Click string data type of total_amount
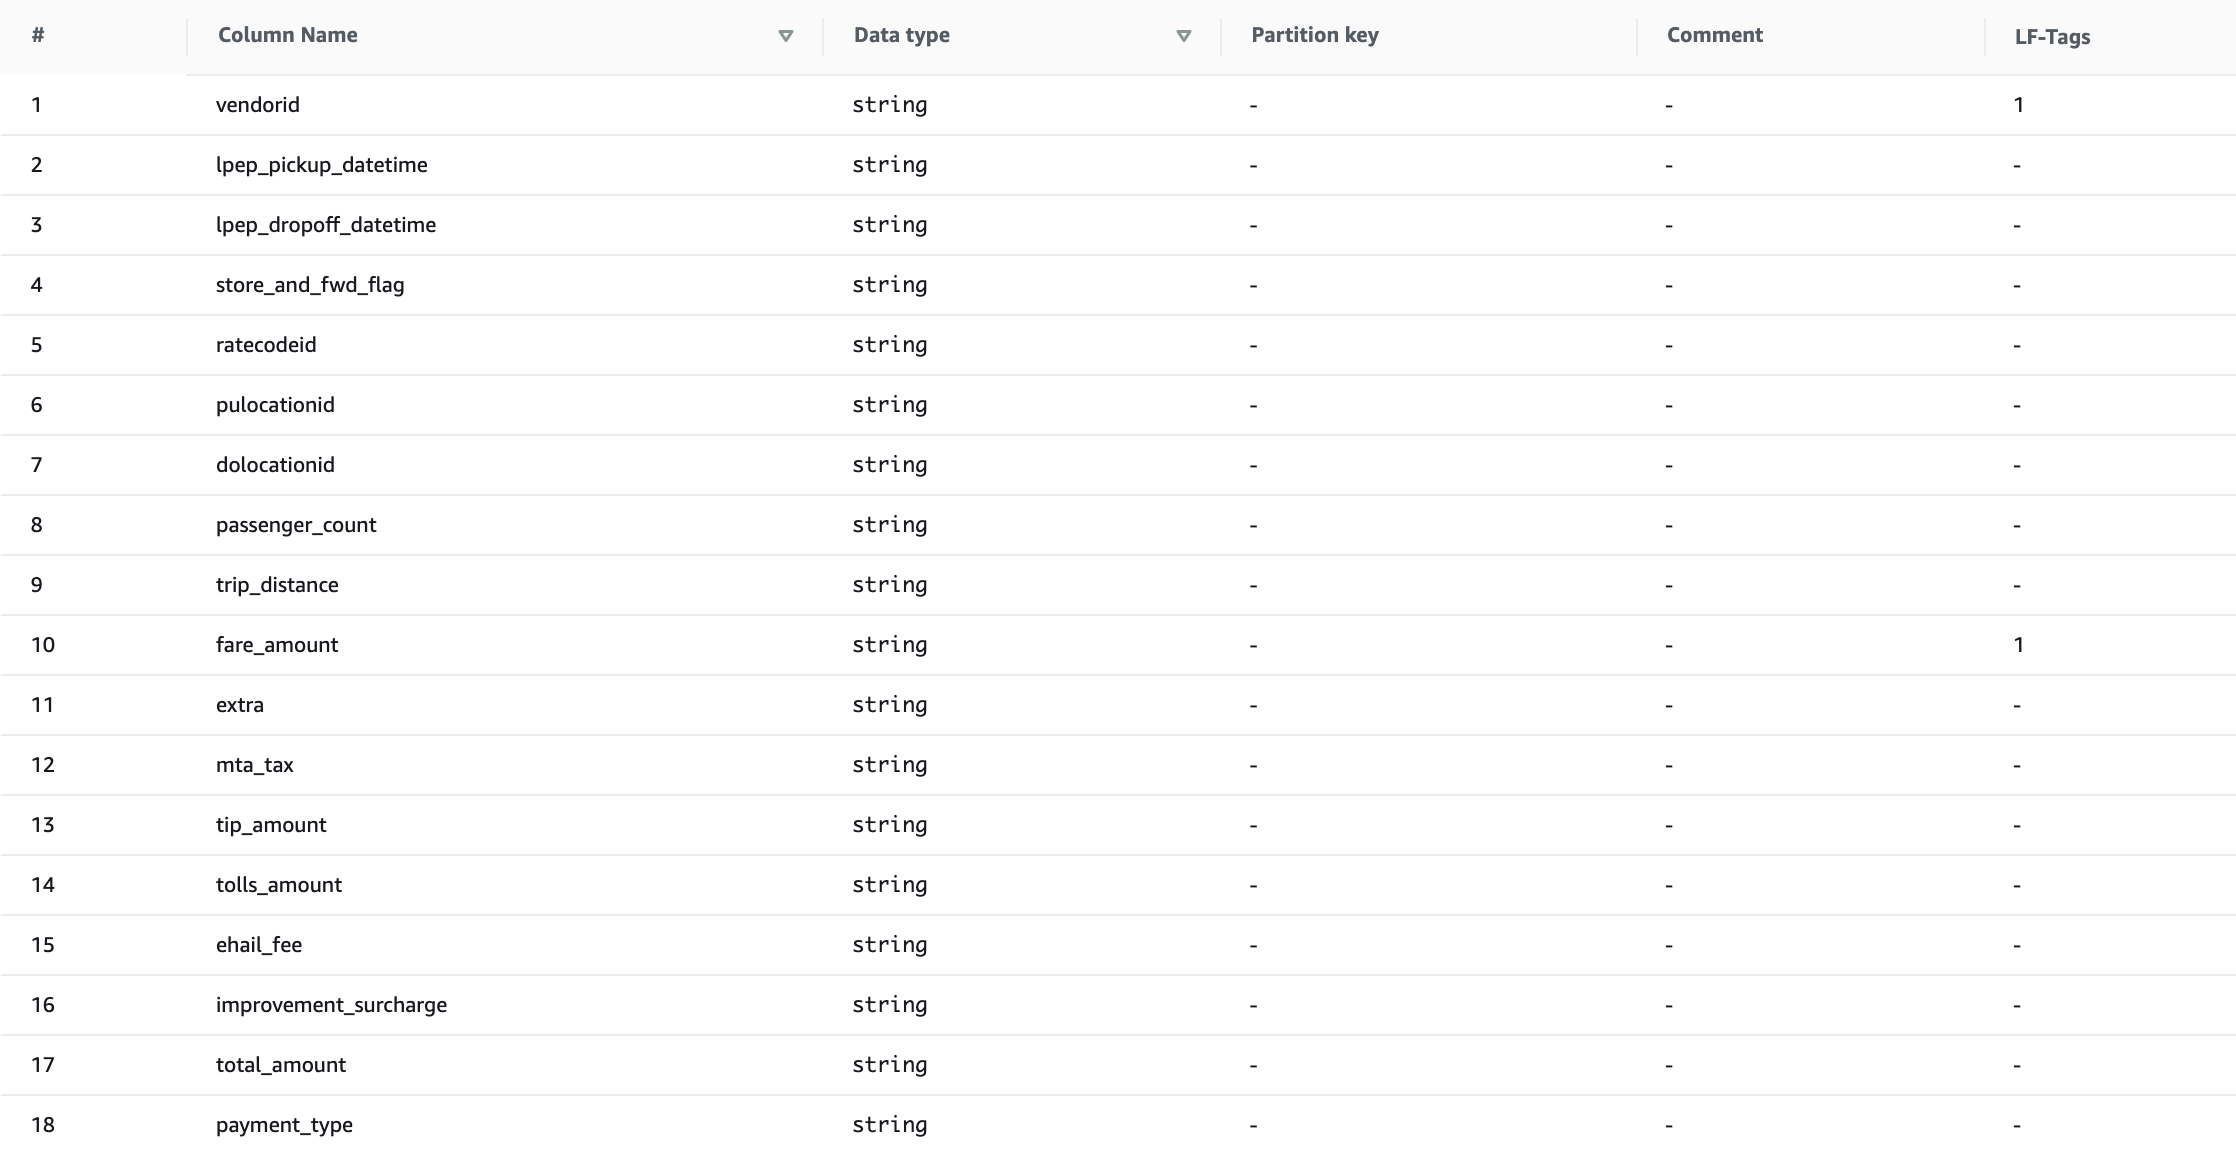 click(x=889, y=1065)
